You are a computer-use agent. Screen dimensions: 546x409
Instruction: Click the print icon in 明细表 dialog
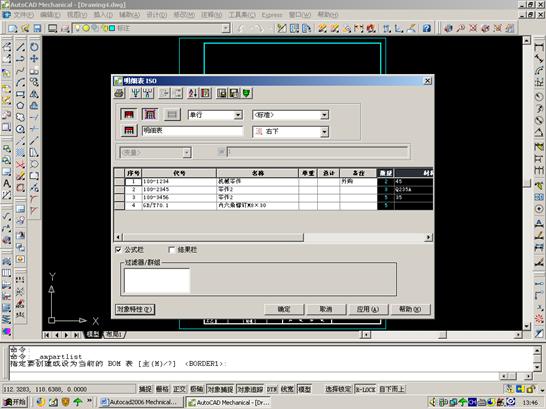pyautogui.click(x=119, y=93)
